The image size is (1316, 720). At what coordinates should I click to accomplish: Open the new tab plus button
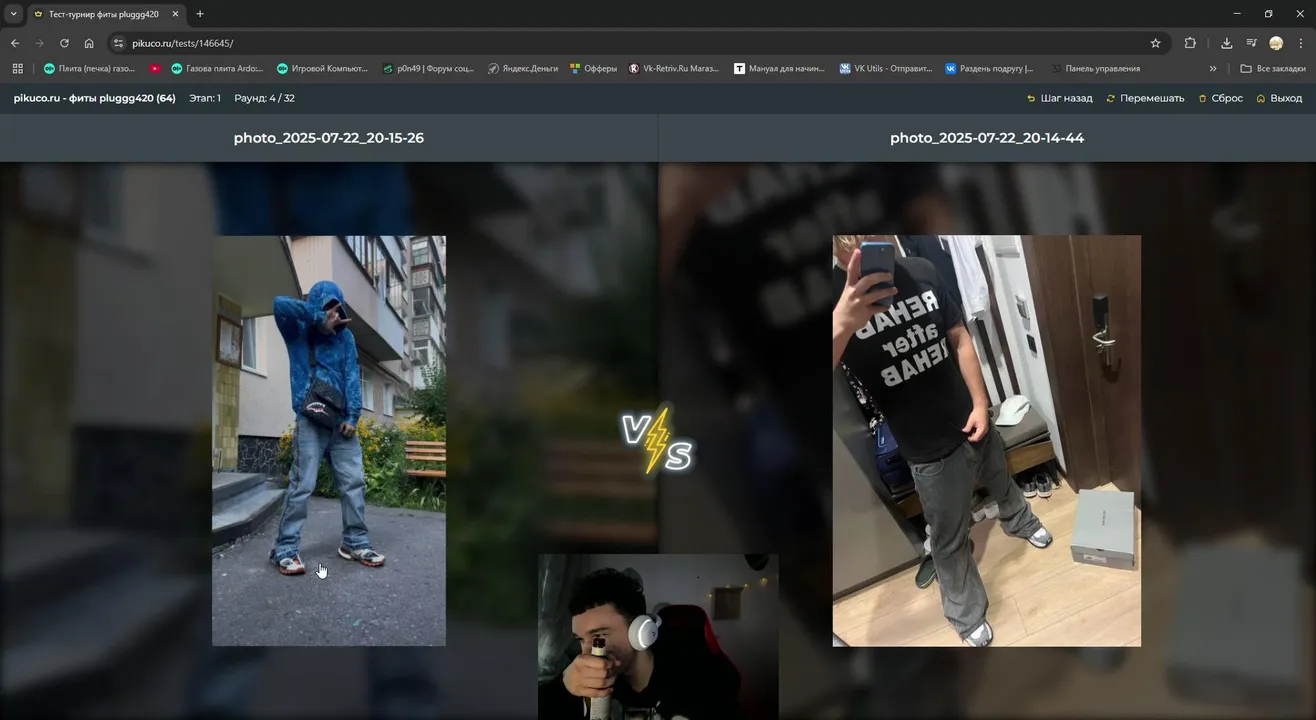point(200,14)
